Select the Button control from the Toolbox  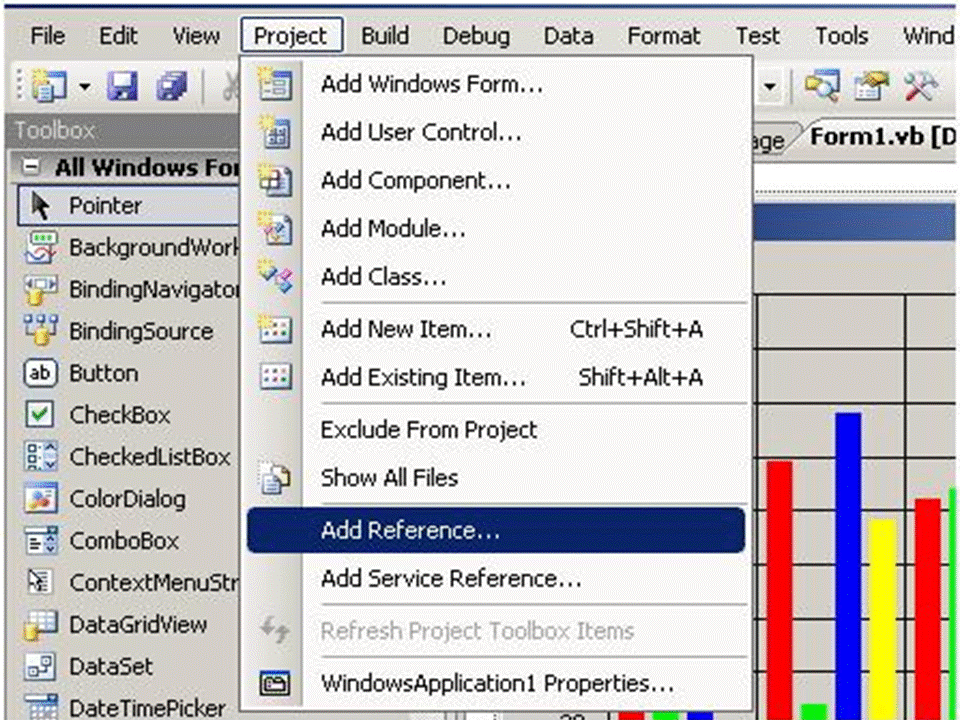click(103, 373)
